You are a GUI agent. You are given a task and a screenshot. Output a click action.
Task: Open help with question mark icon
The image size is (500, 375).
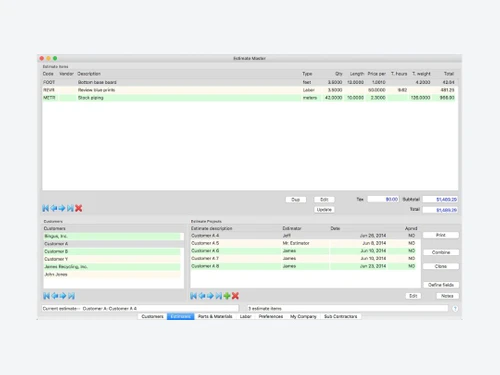pos(455,309)
